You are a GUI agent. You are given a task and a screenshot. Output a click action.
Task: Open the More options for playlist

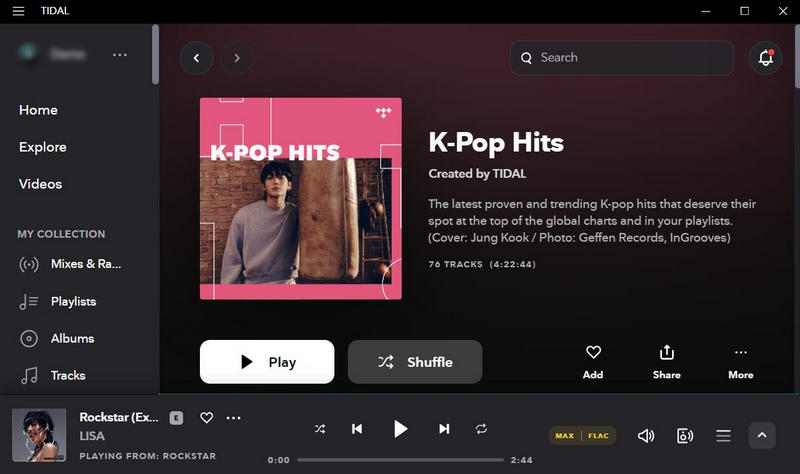741,362
